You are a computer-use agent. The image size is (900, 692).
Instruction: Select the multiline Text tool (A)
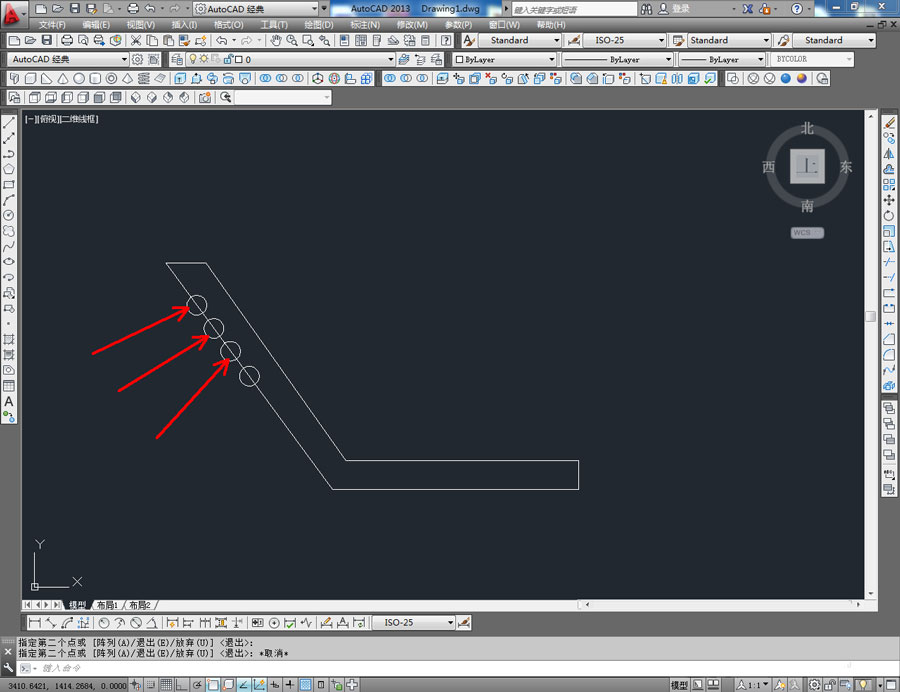point(9,401)
